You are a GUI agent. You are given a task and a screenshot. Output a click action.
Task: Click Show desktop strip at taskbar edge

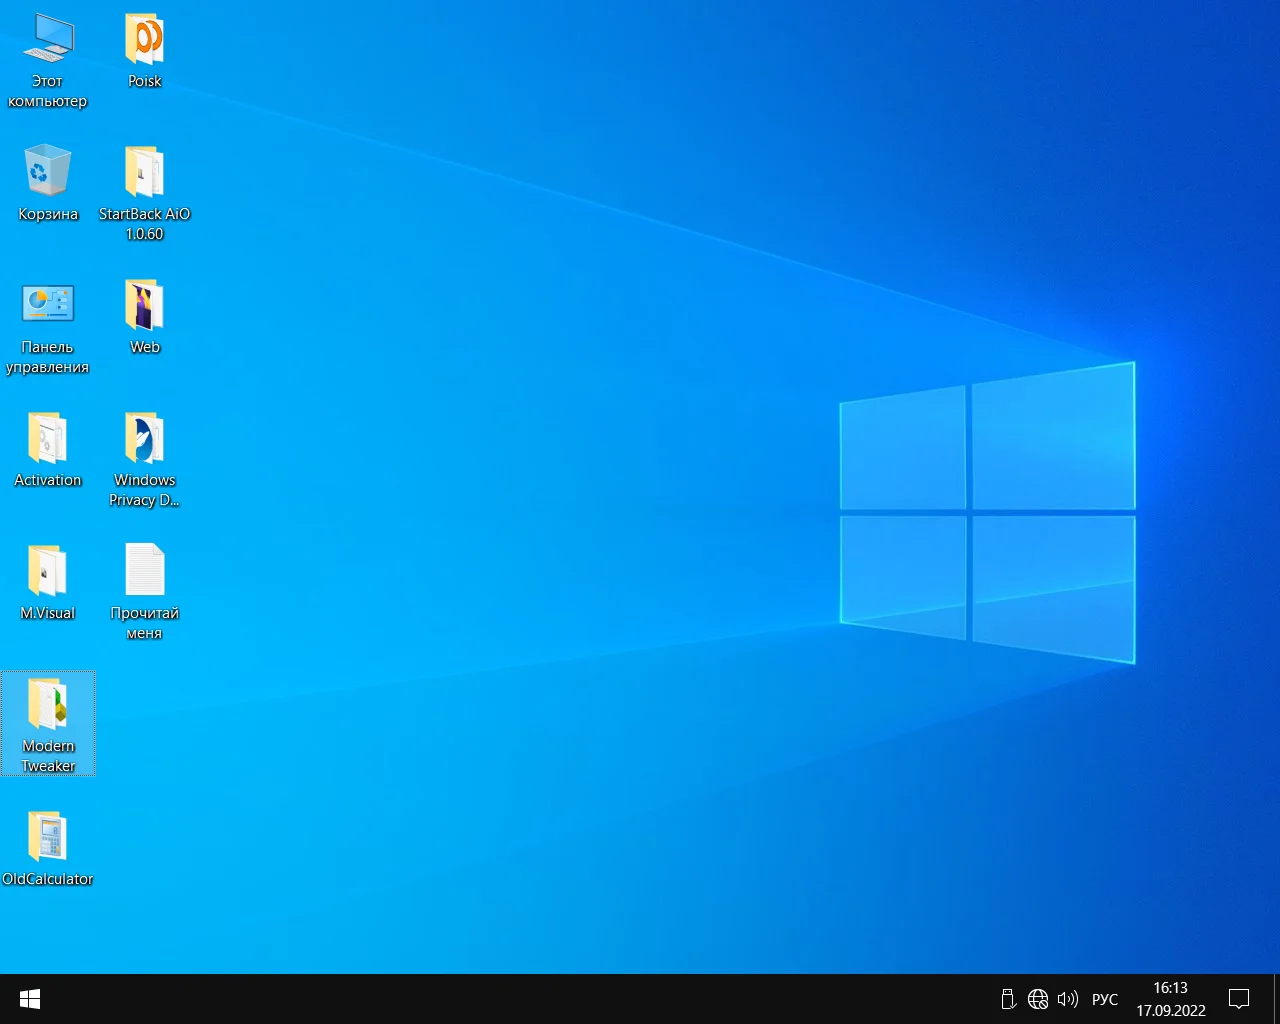click(x=1277, y=999)
